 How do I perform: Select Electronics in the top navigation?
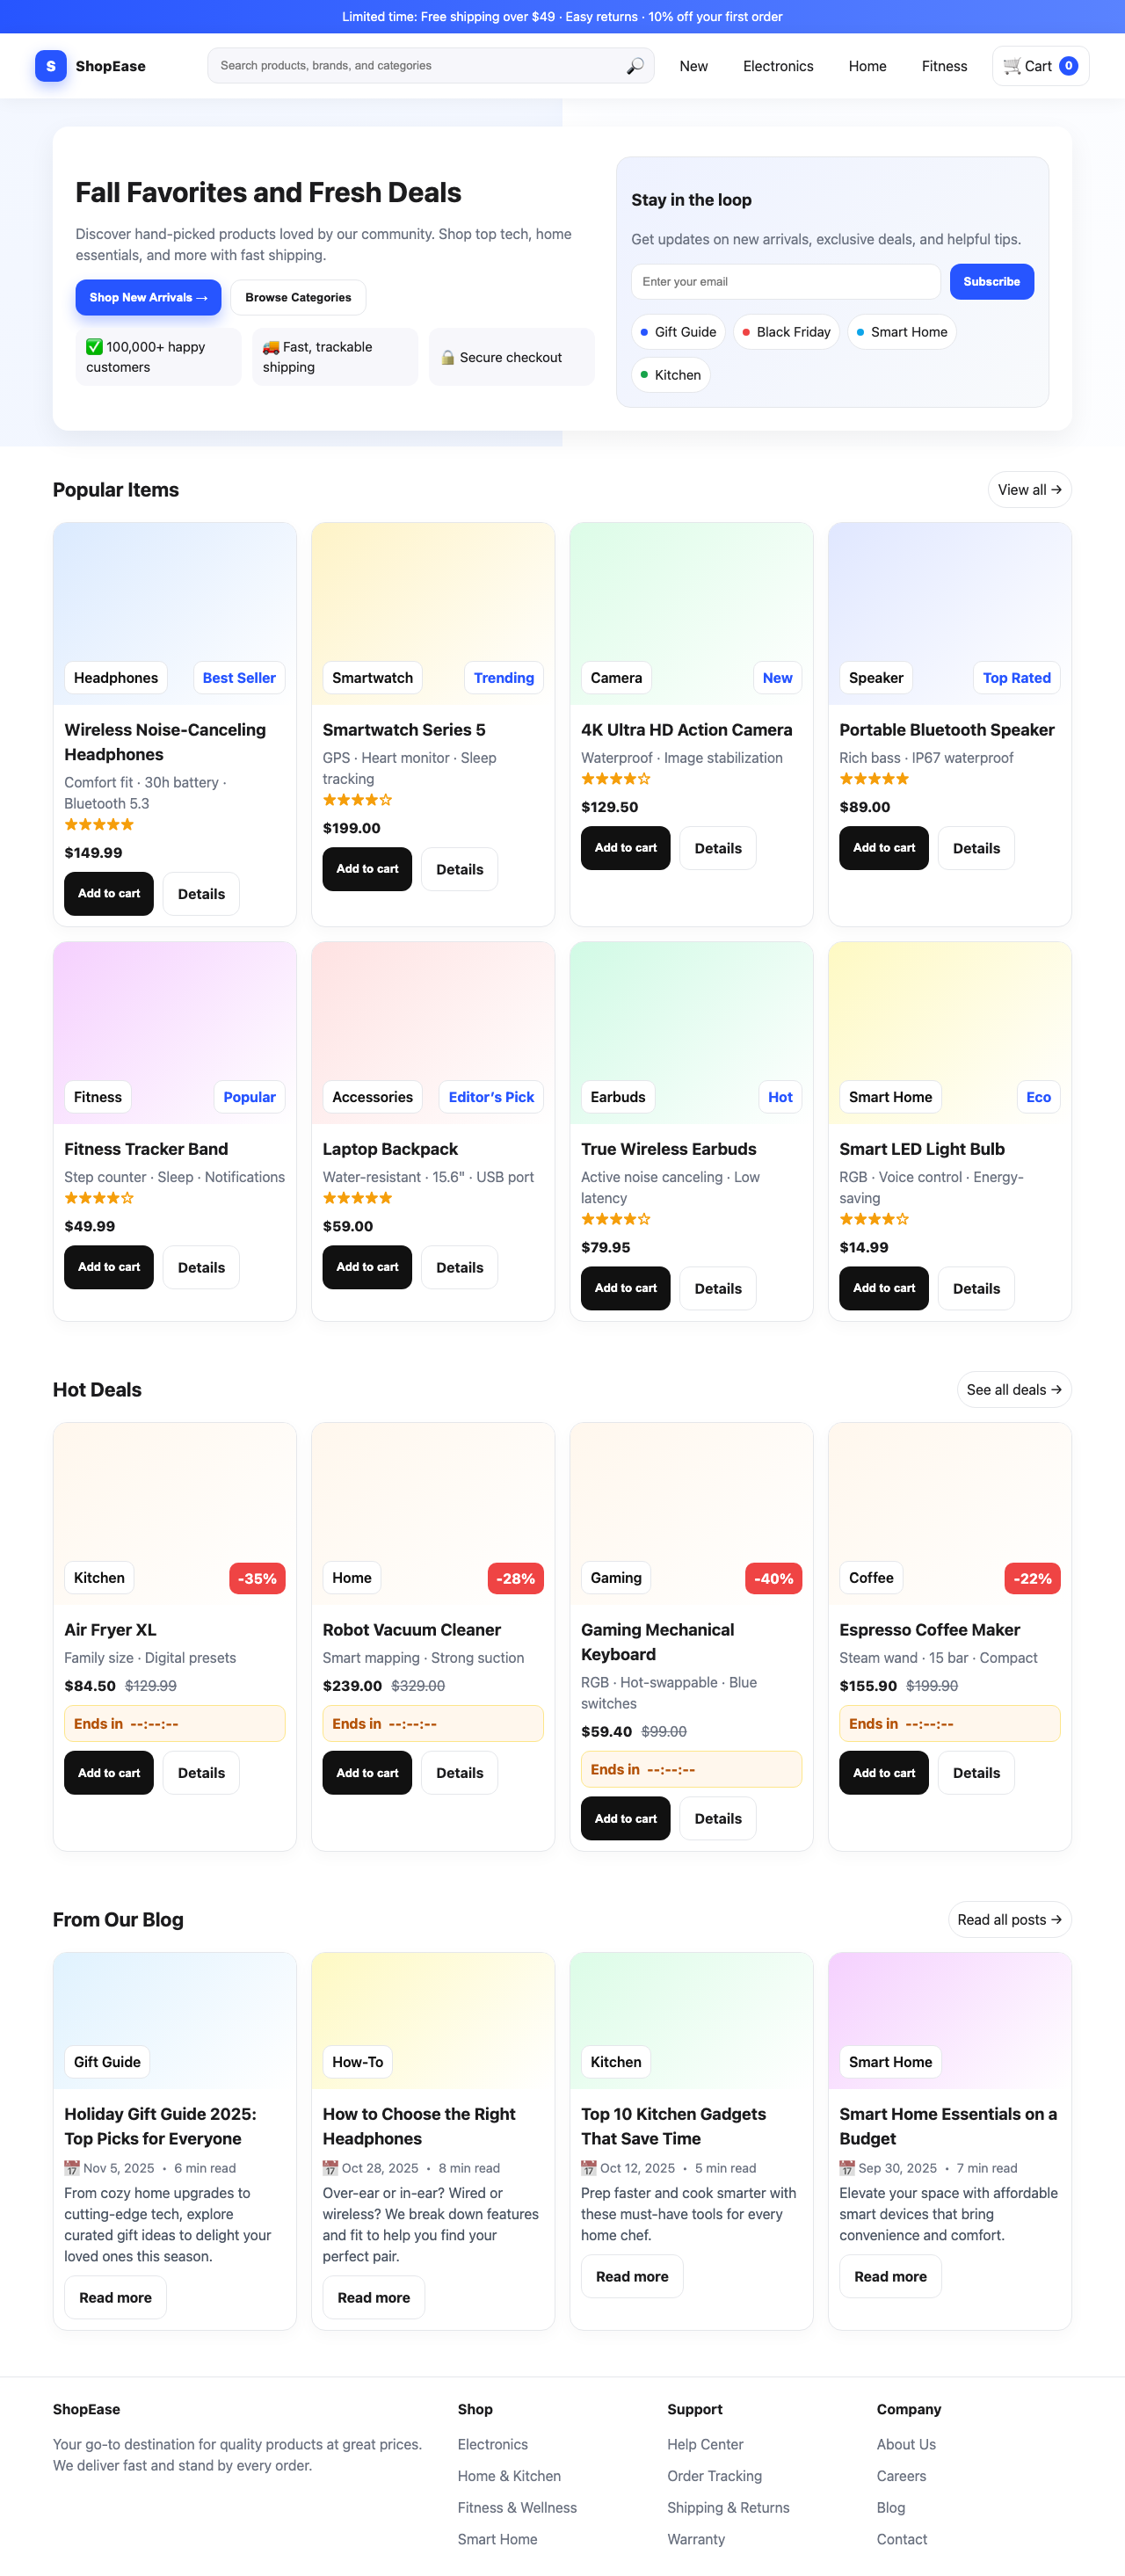pyautogui.click(x=777, y=65)
